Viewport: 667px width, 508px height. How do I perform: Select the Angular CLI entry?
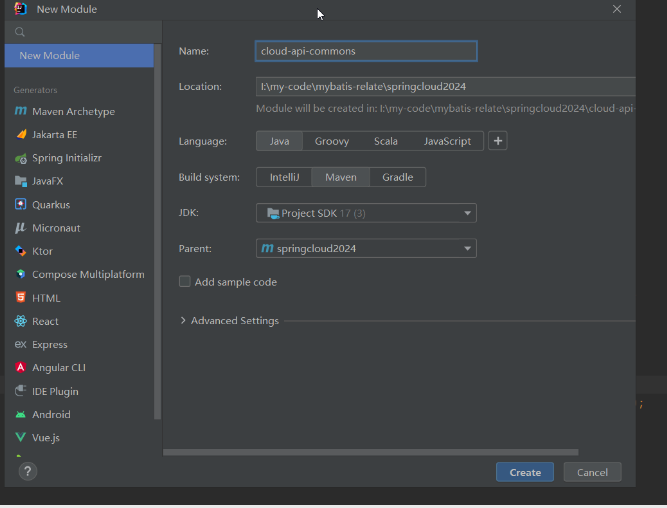(x=79, y=368)
